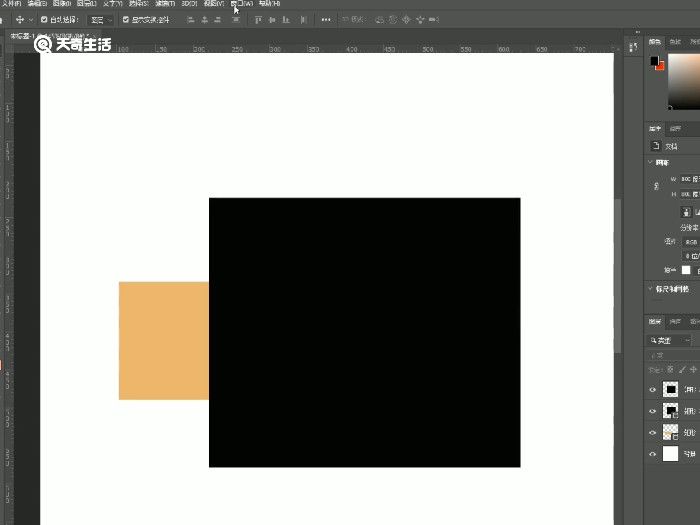
Task: Open the Filter menu
Action: point(165,4)
